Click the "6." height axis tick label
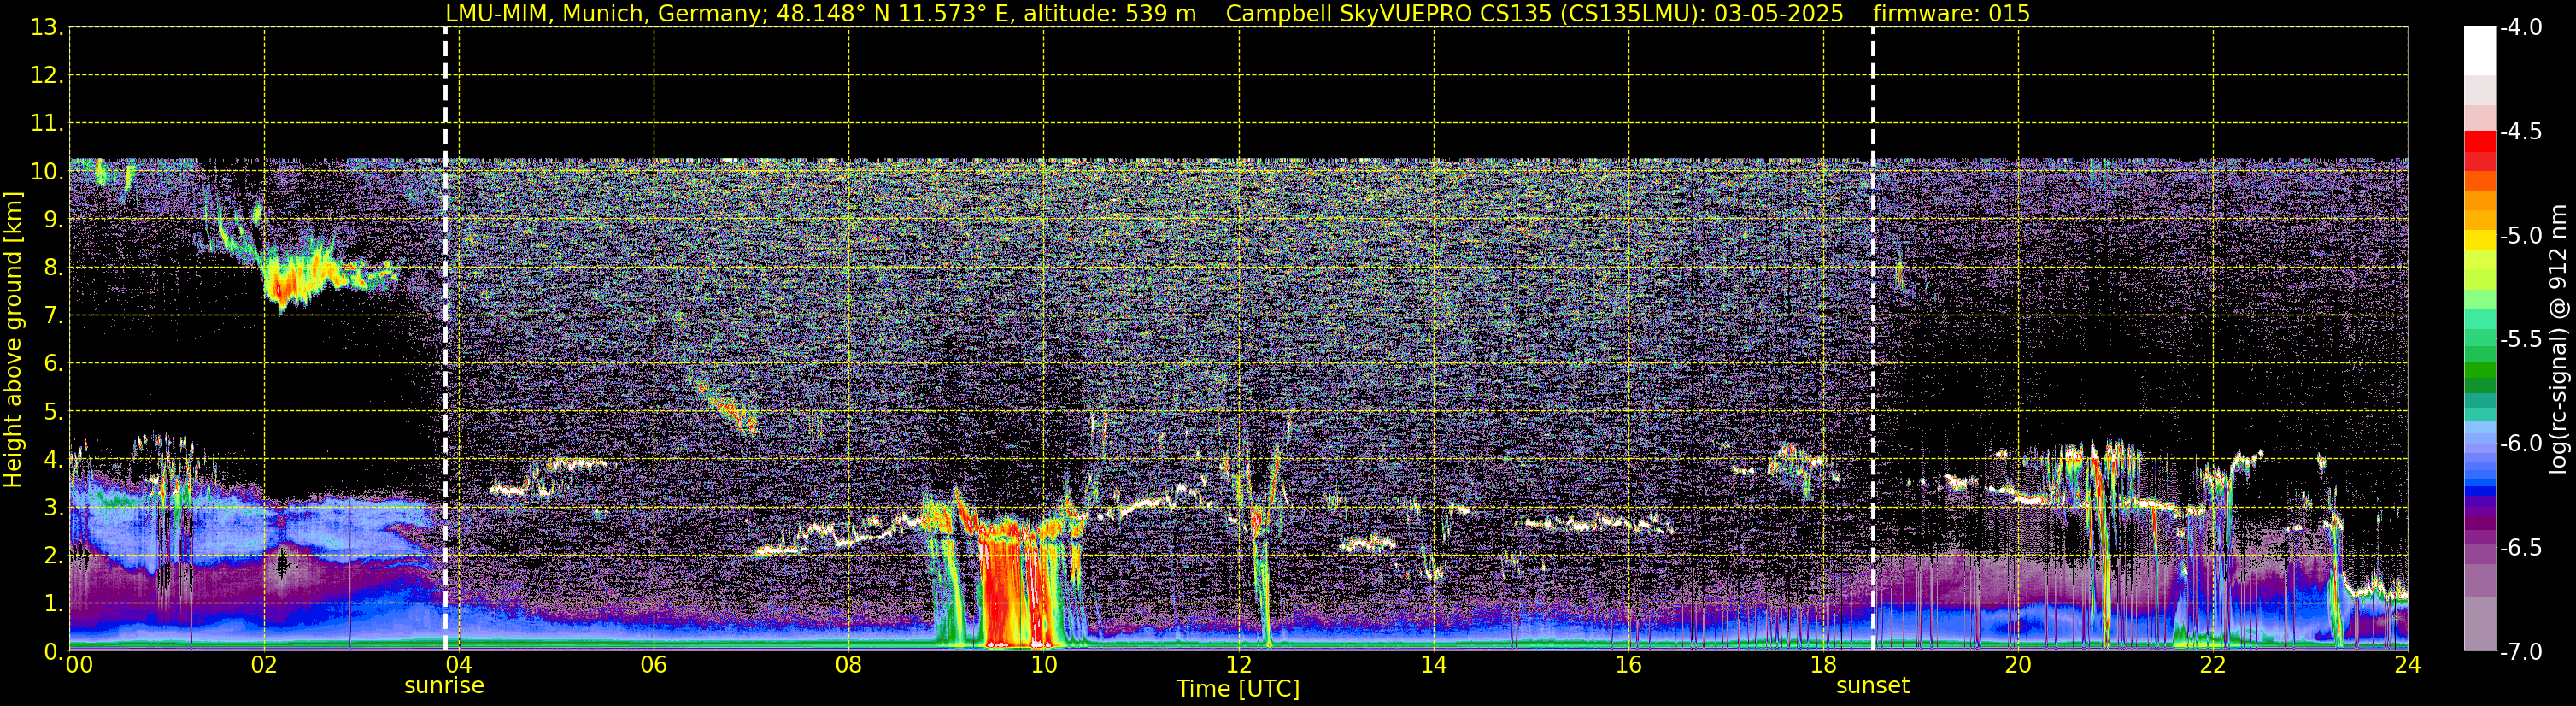2576x706 pixels. click(x=54, y=364)
